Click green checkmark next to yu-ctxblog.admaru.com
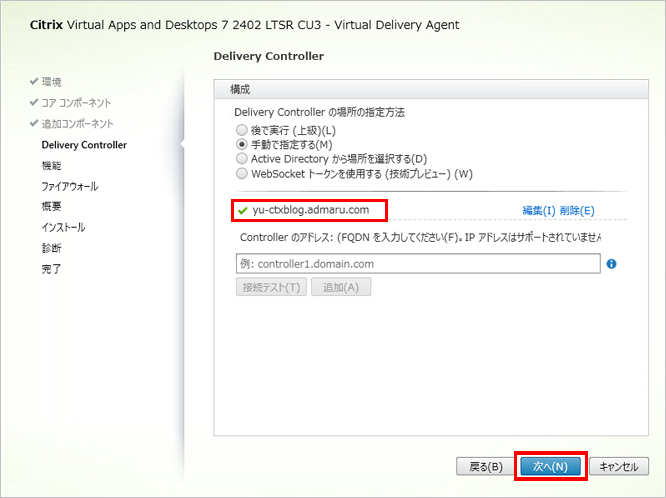The height and width of the screenshot is (498, 666). pyautogui.click(x=242, y=210)
